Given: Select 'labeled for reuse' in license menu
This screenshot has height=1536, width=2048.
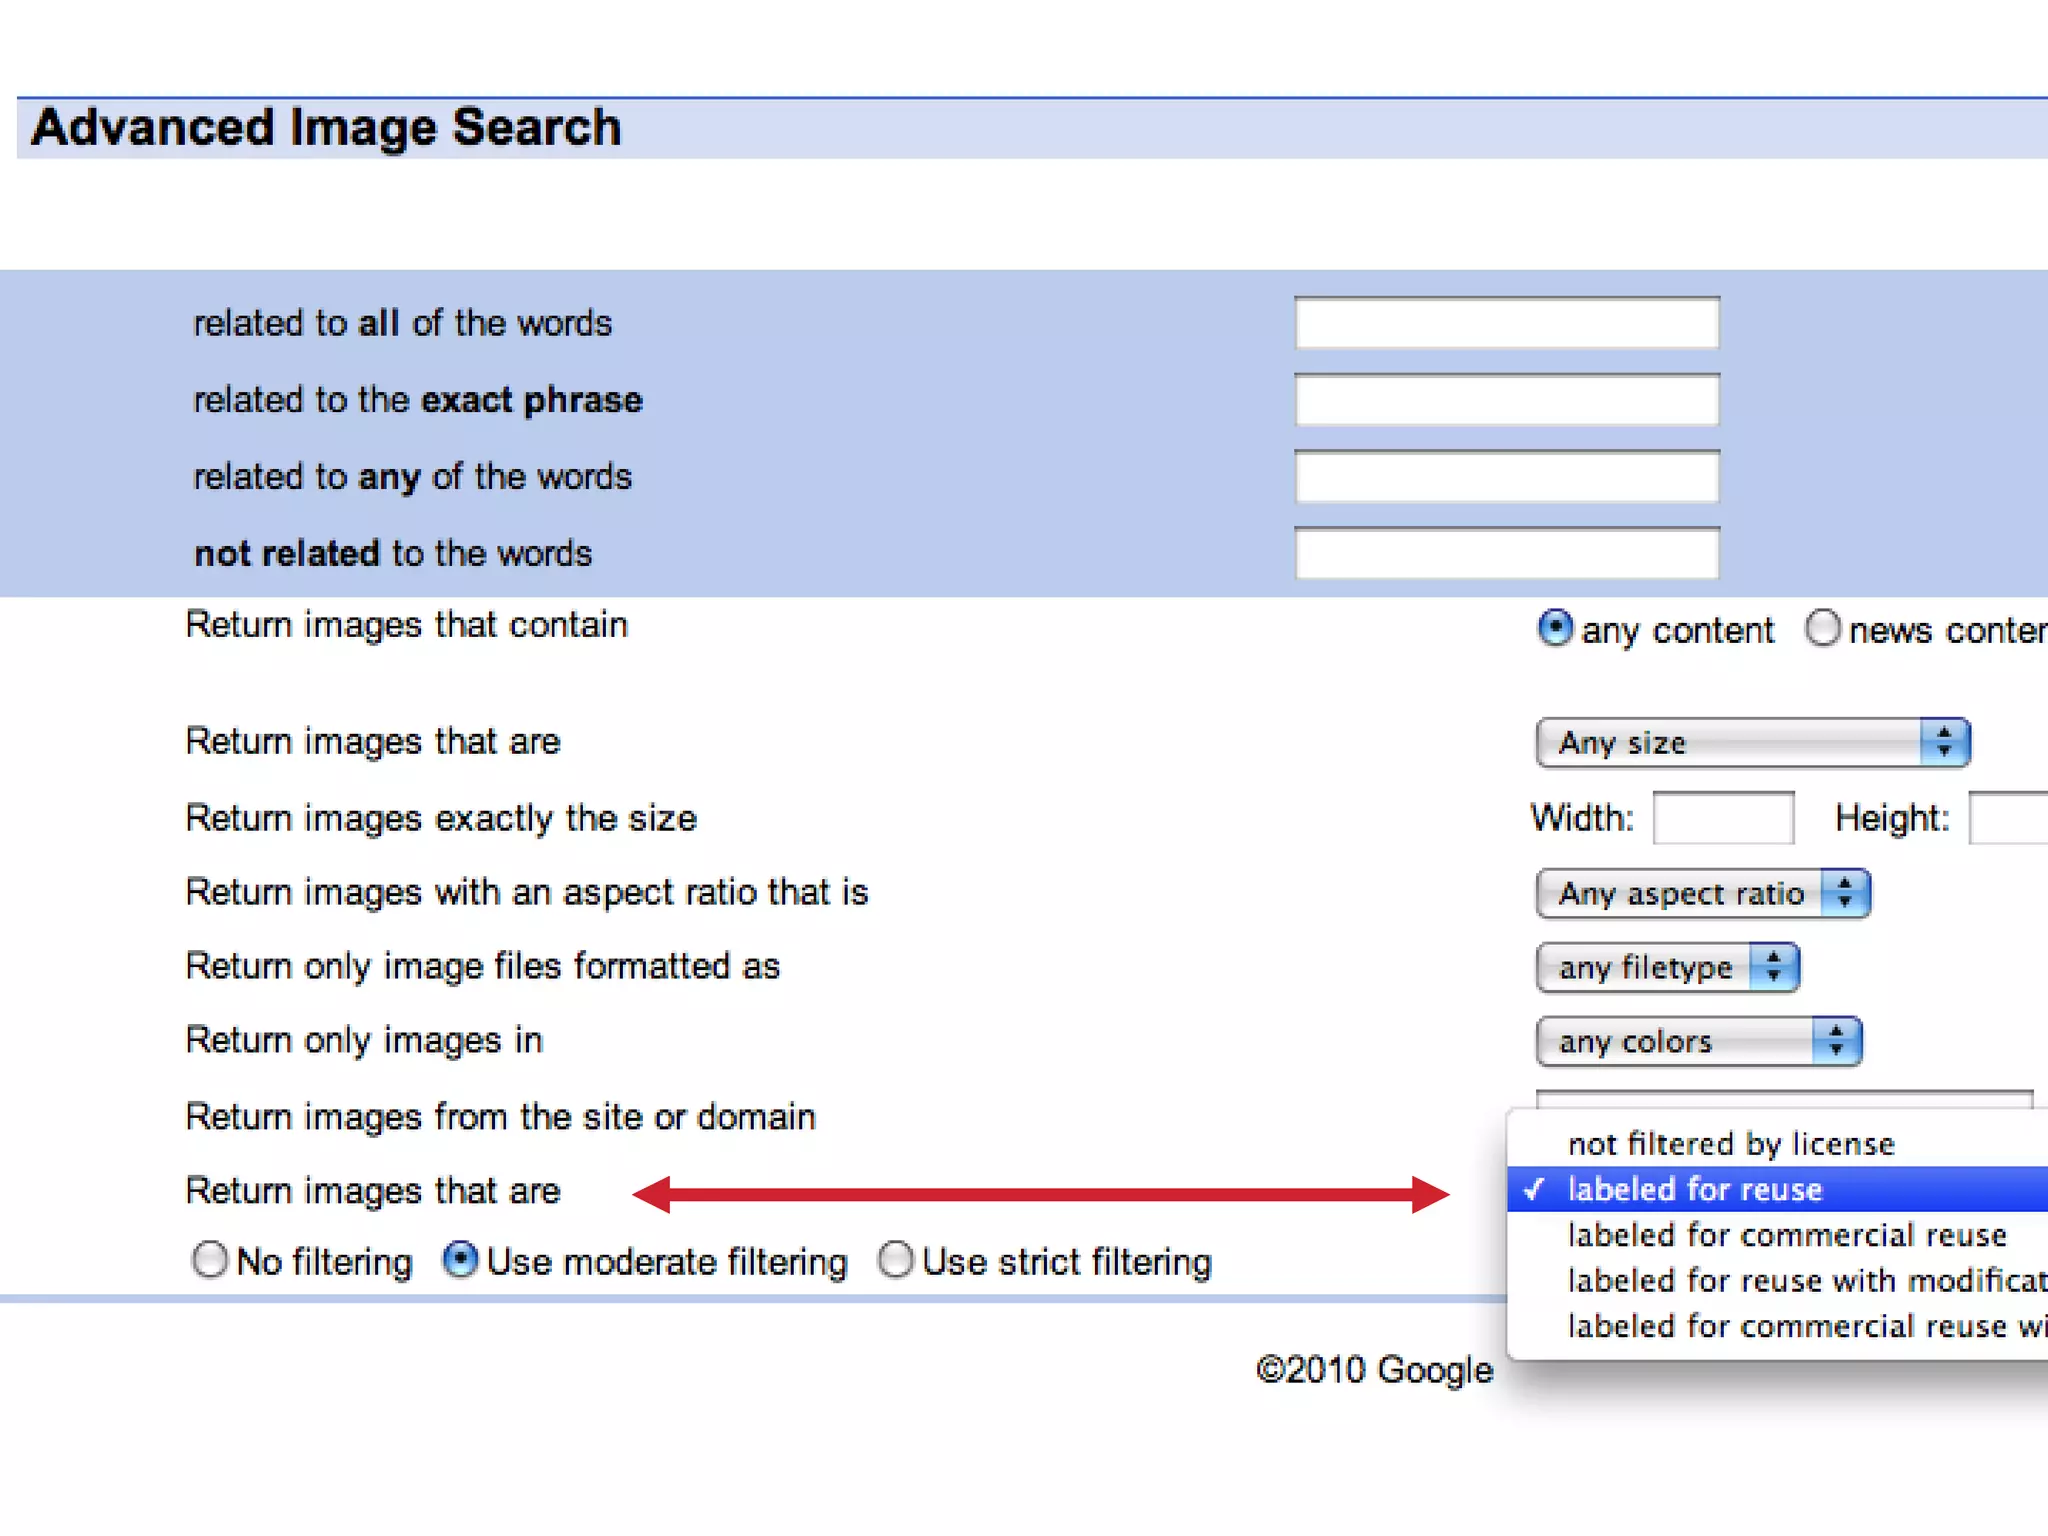Looking at the screenshot, I should (1694, 1189).
